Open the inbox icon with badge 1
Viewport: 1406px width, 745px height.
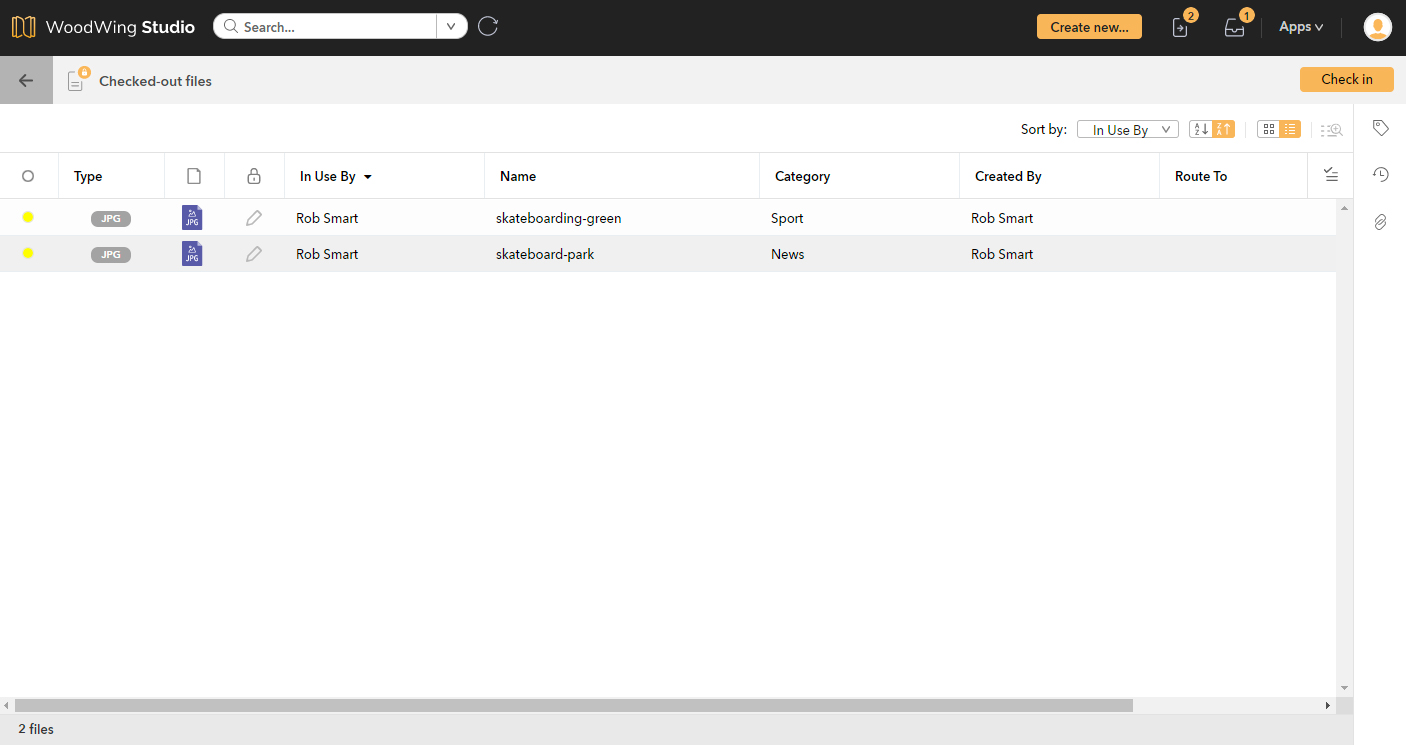1236,26
